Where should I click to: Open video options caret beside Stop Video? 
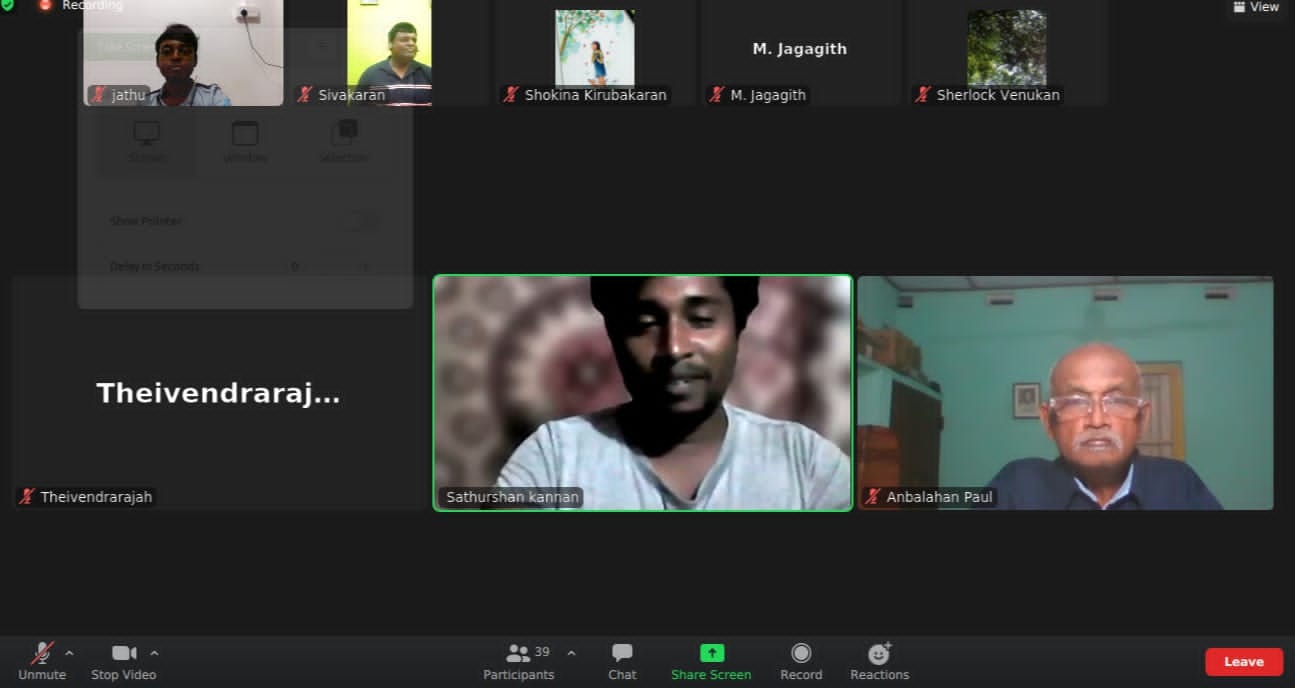154,653
